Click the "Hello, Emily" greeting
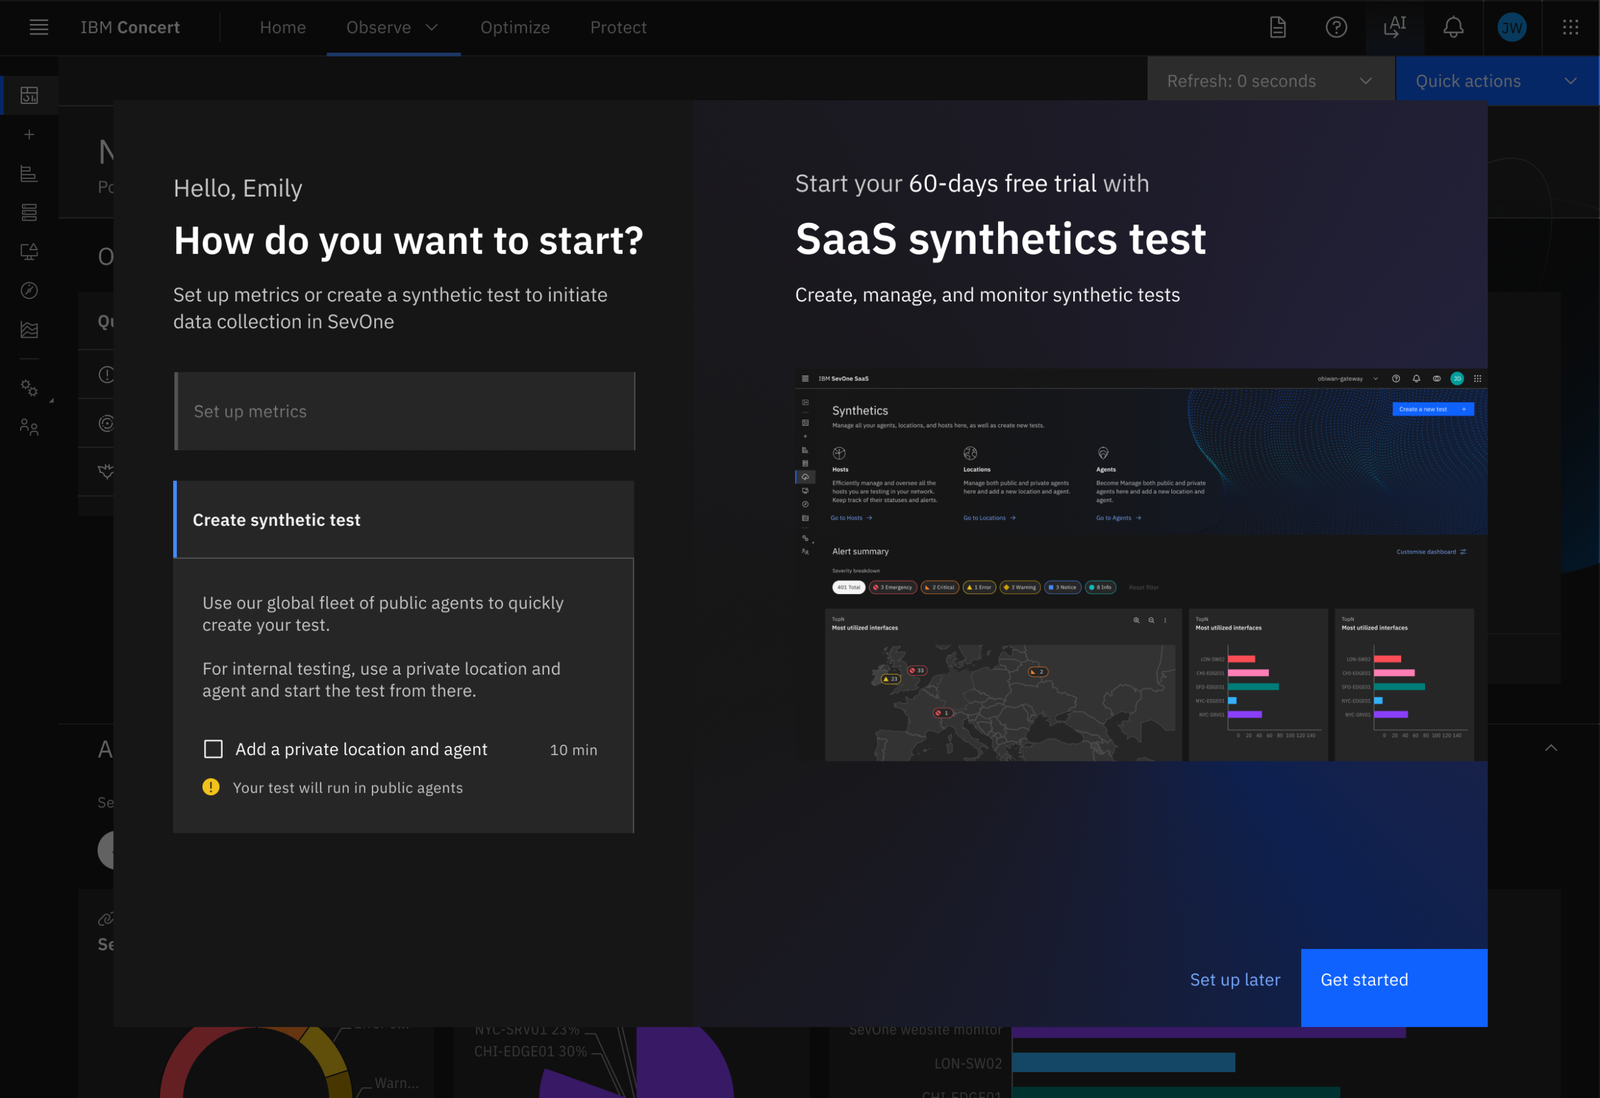Viewport: 1600px width, 1098px height. (238, 188)
